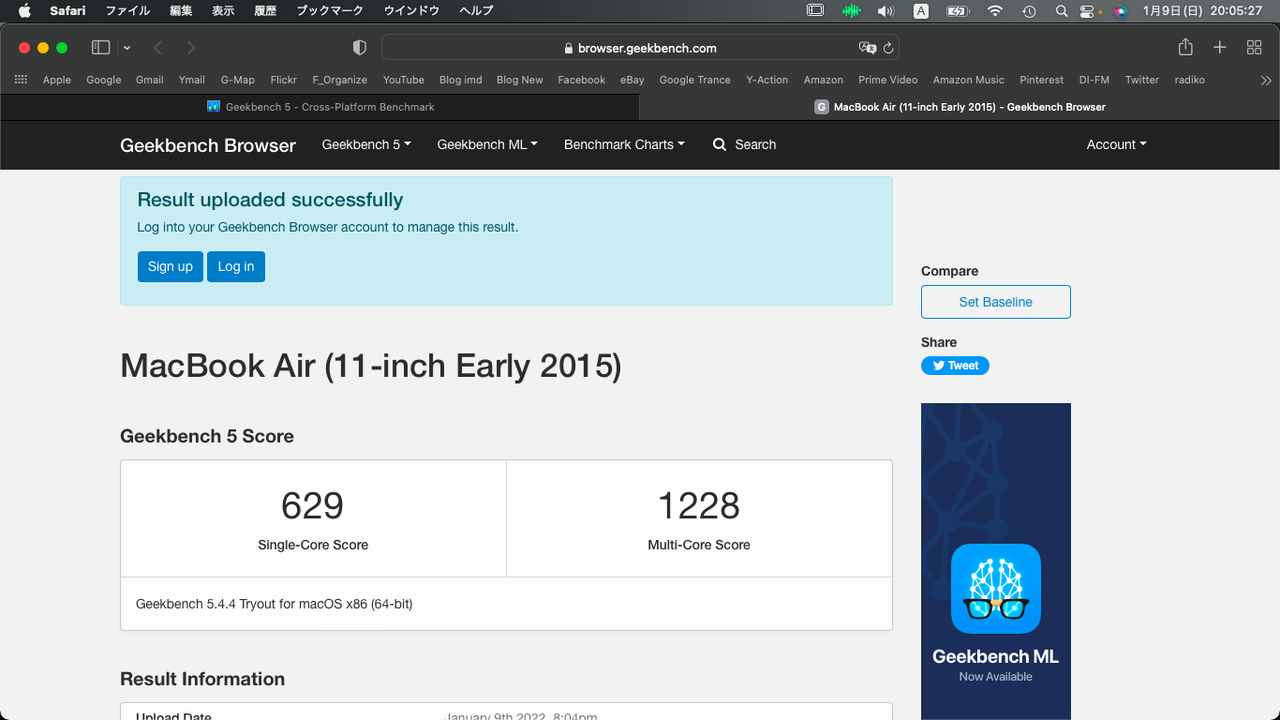Open the Google Trance bookmark
This screenshot has height=720, width=1280.
click(695, 80)
